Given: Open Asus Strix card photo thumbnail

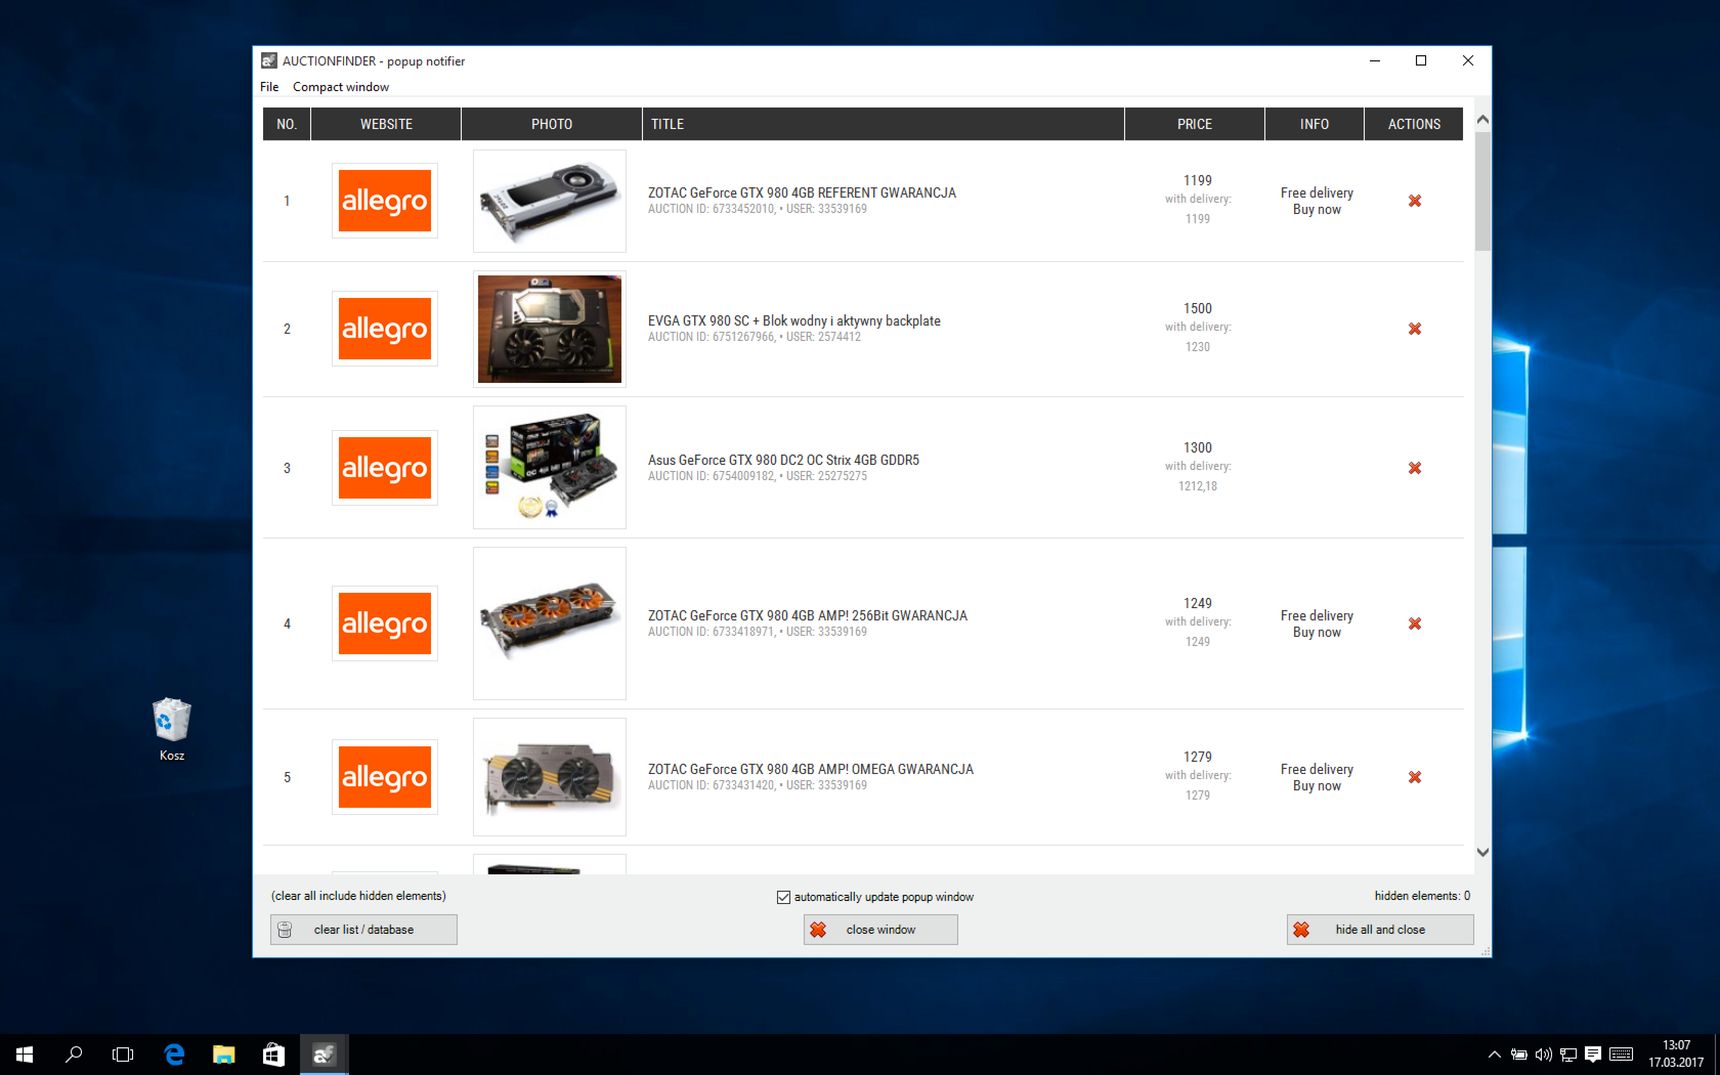Looking at the screenshot, I should (x=550, y=467).
